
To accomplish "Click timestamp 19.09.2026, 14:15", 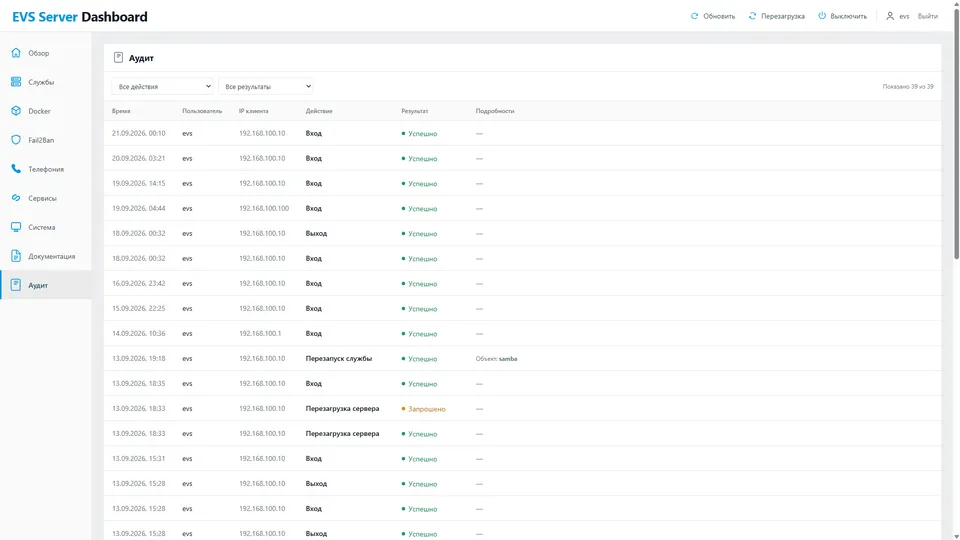I will tap(138, 183).
